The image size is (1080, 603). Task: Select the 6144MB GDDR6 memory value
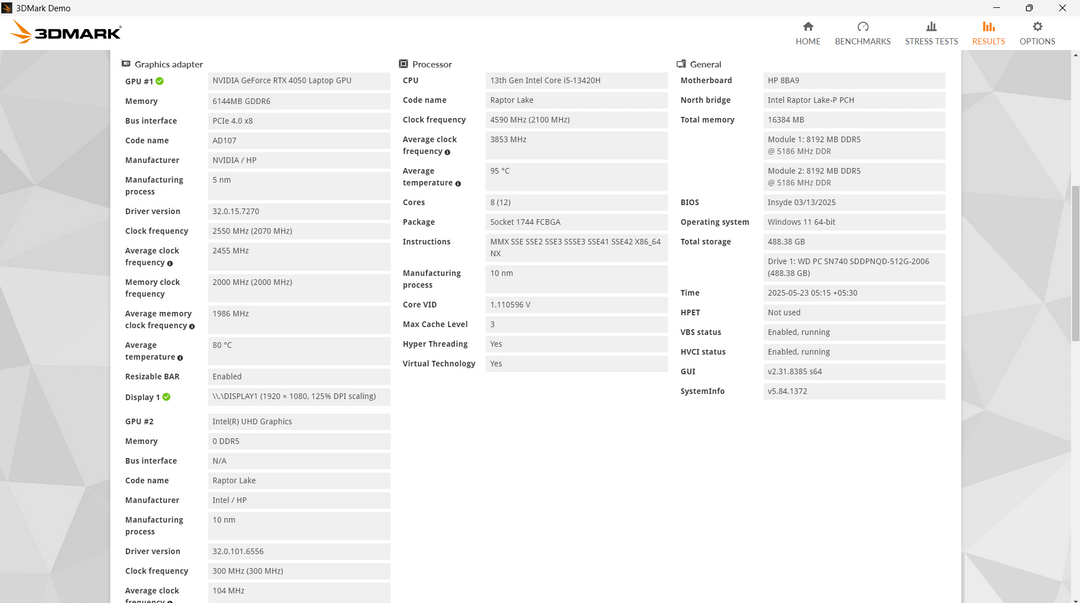pyautogui.click(x=299, y=101)
